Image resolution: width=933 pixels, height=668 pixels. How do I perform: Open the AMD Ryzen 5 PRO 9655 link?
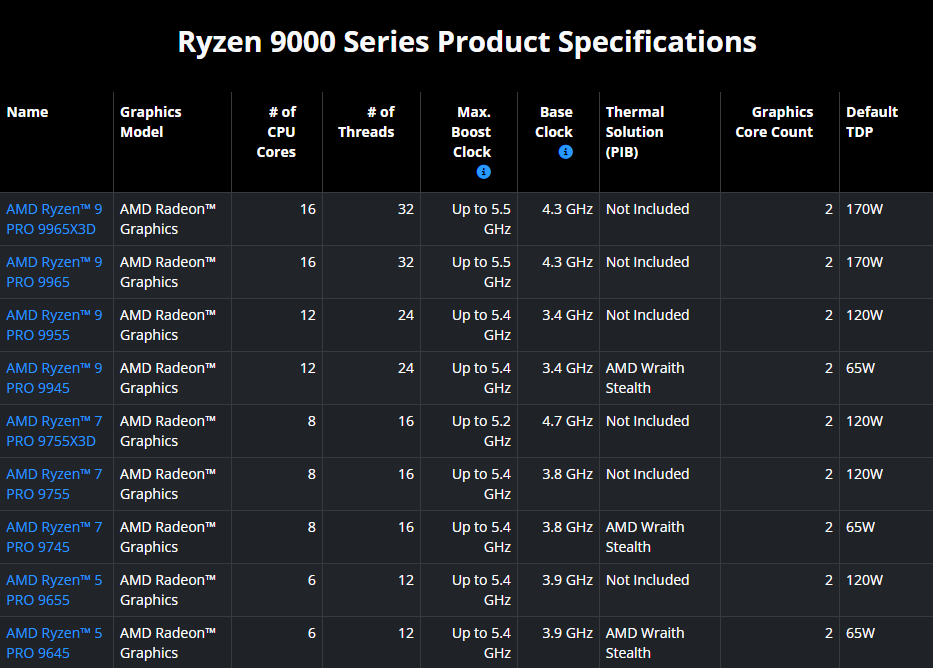pyautogui.click(x=54, y=589)
